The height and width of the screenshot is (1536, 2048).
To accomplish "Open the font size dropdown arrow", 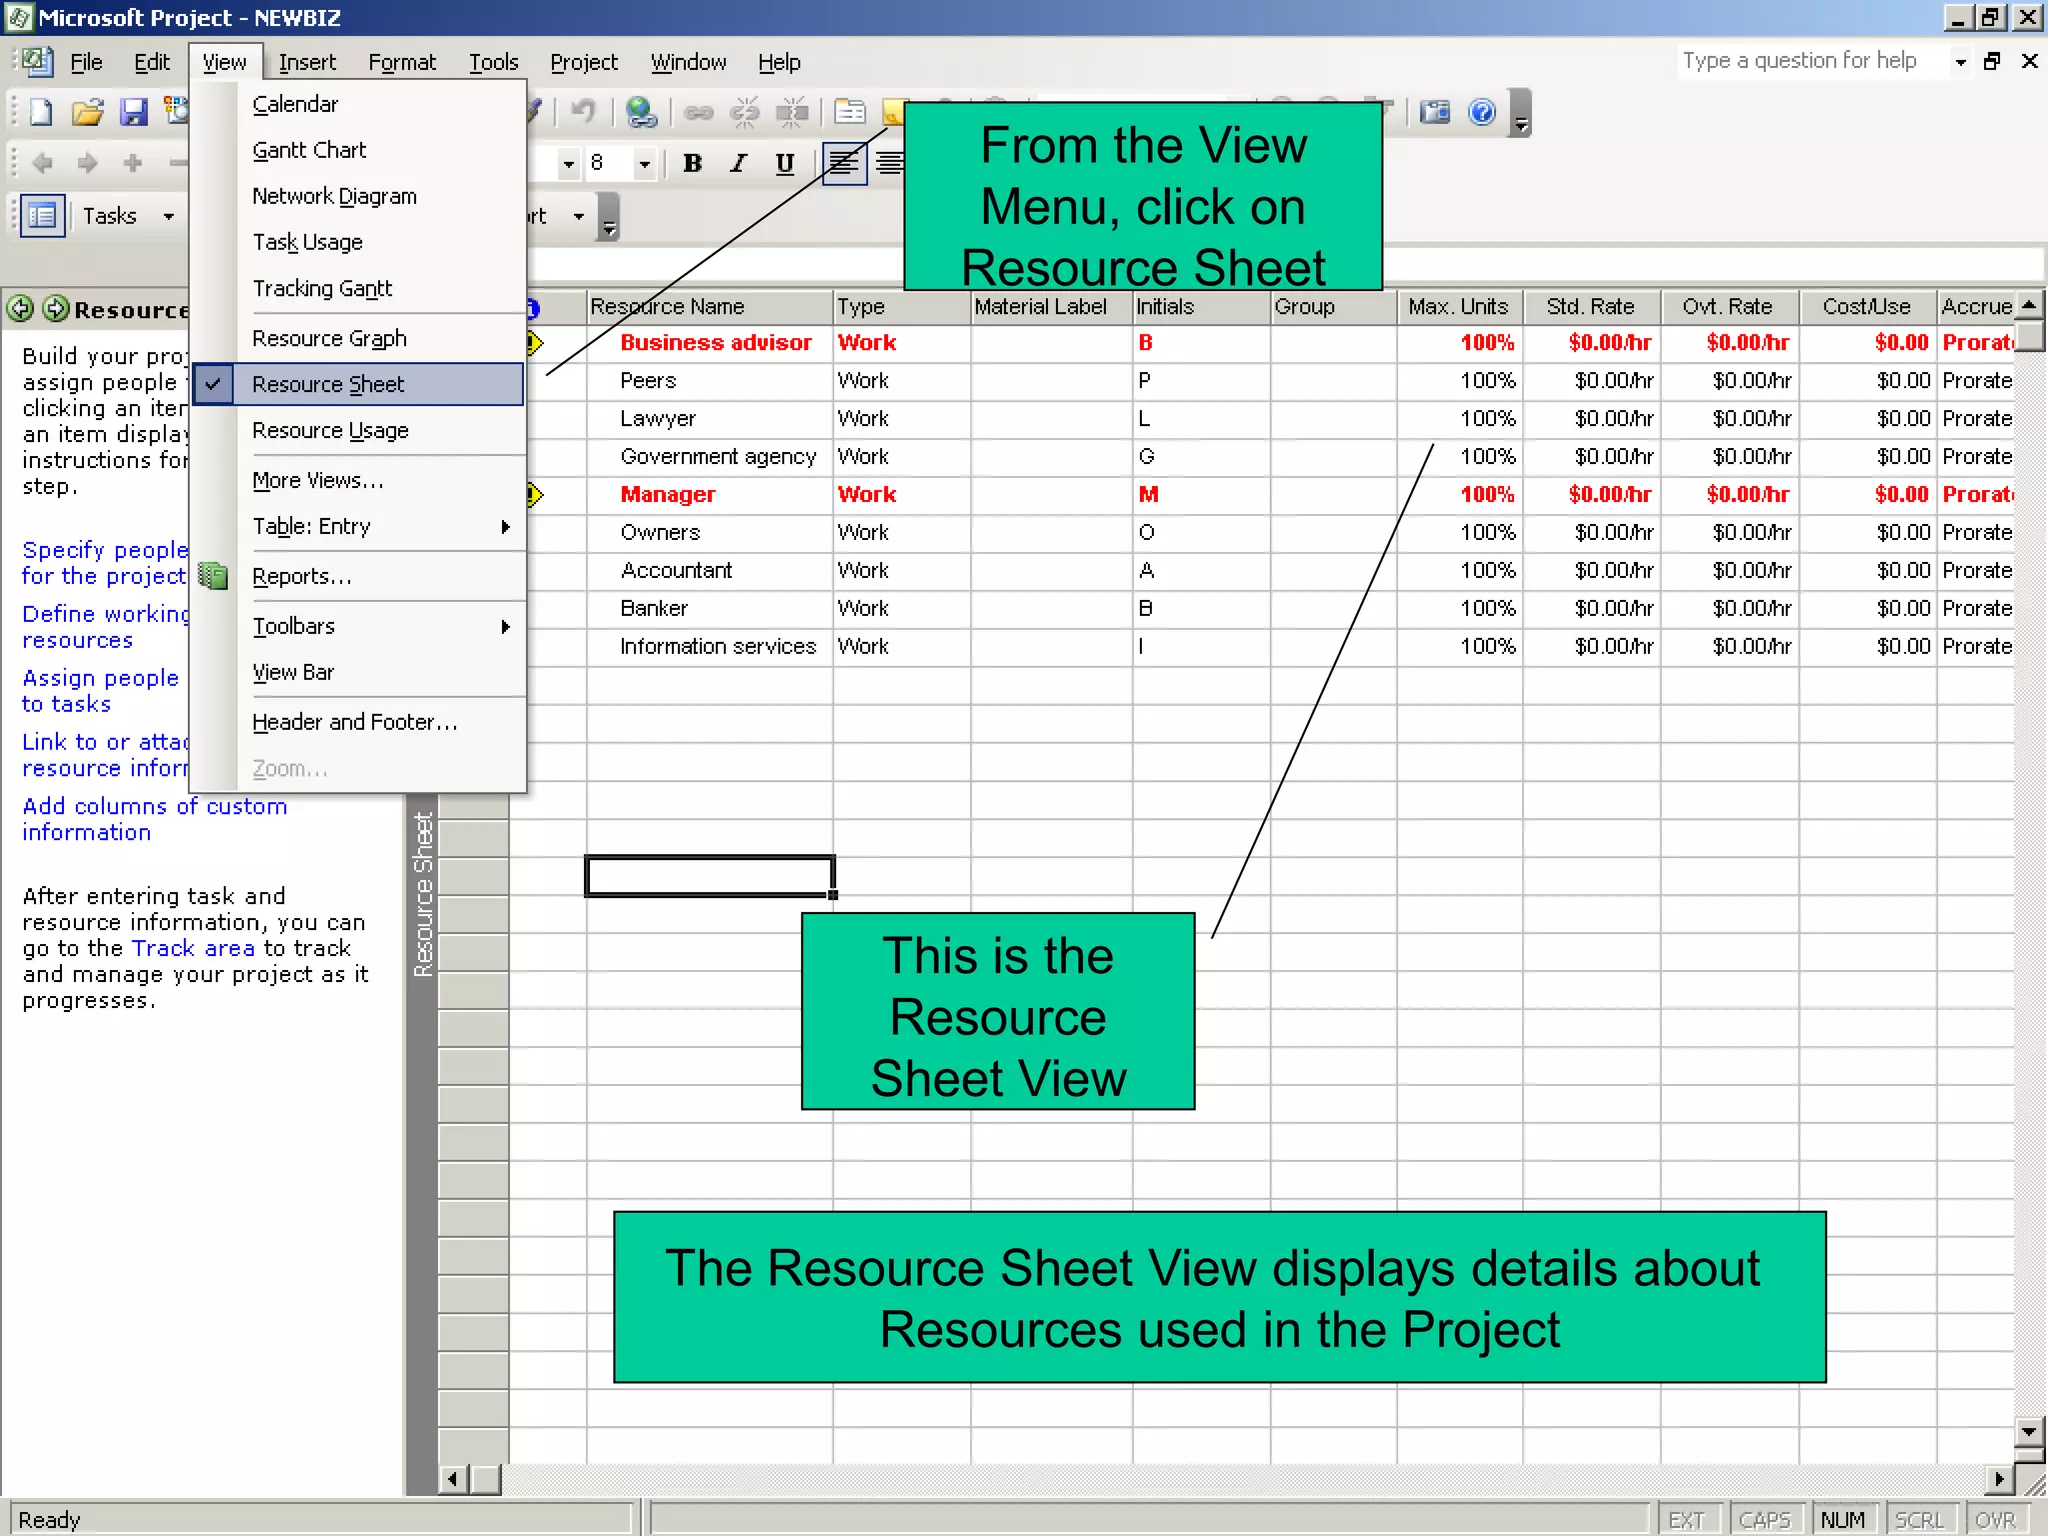I will (x=645, y=163).
